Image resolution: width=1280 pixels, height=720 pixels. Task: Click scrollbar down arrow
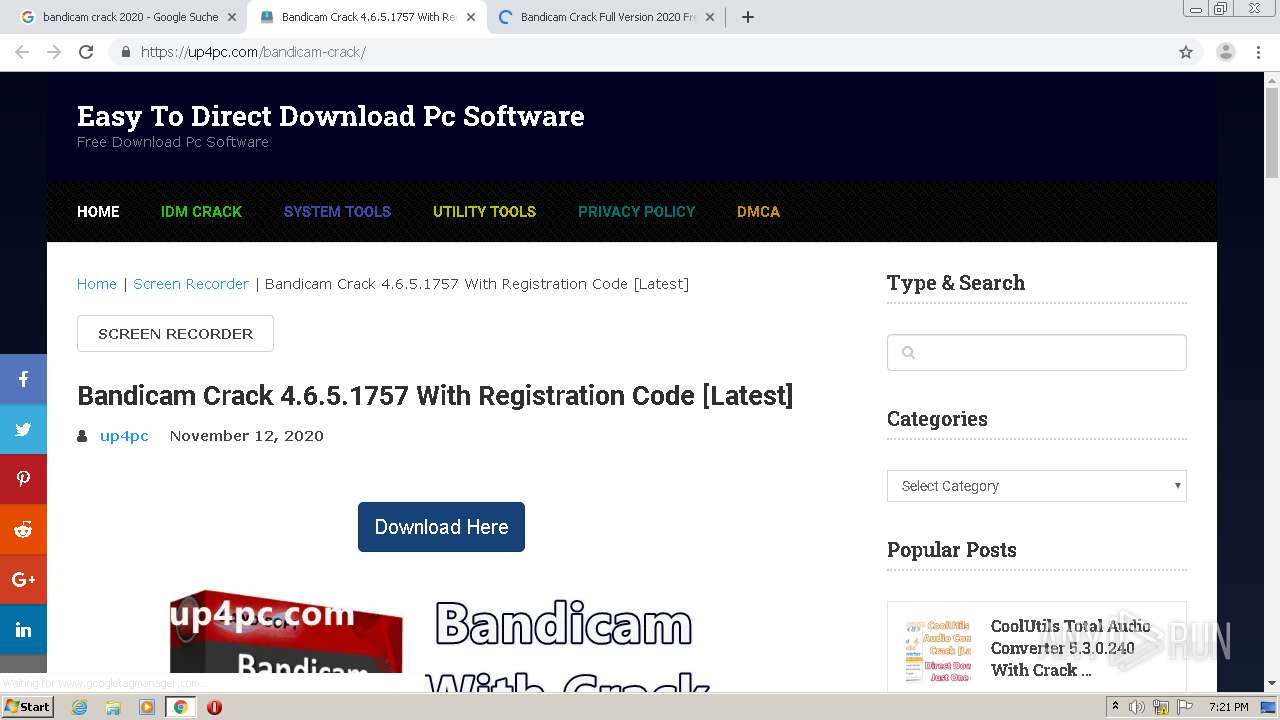(x=1272, y=684)
